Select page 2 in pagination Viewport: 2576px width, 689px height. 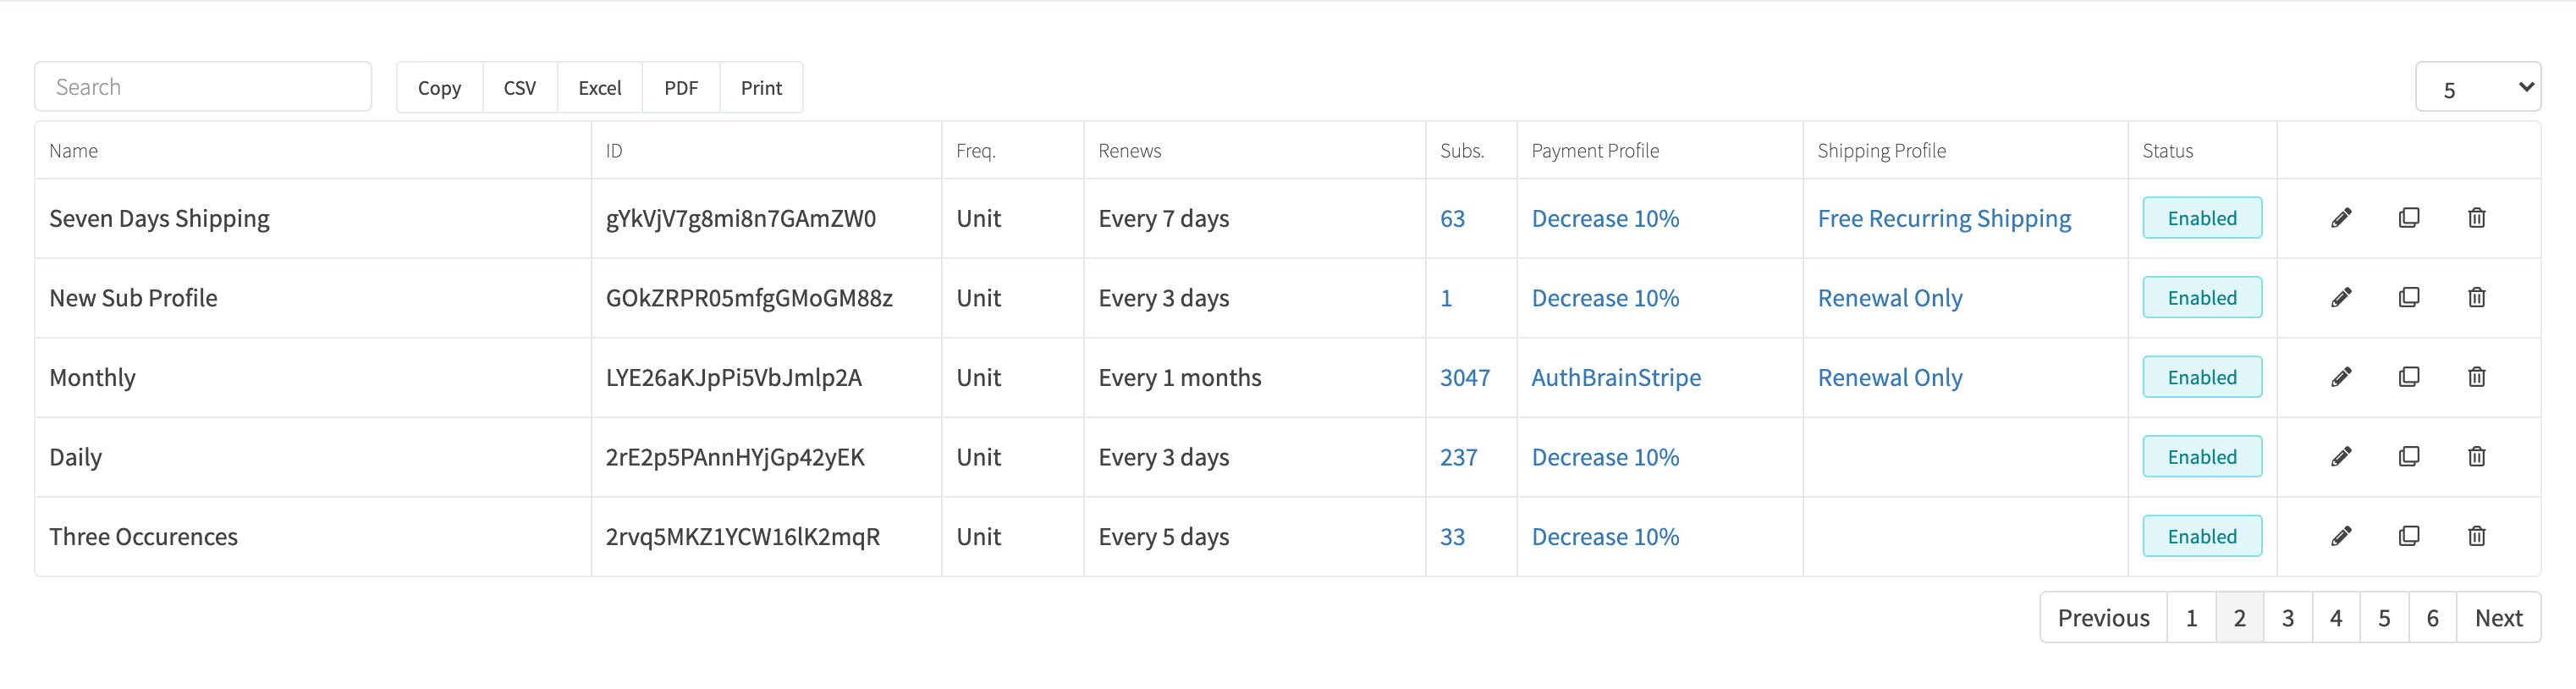(x=2240, y=618)
